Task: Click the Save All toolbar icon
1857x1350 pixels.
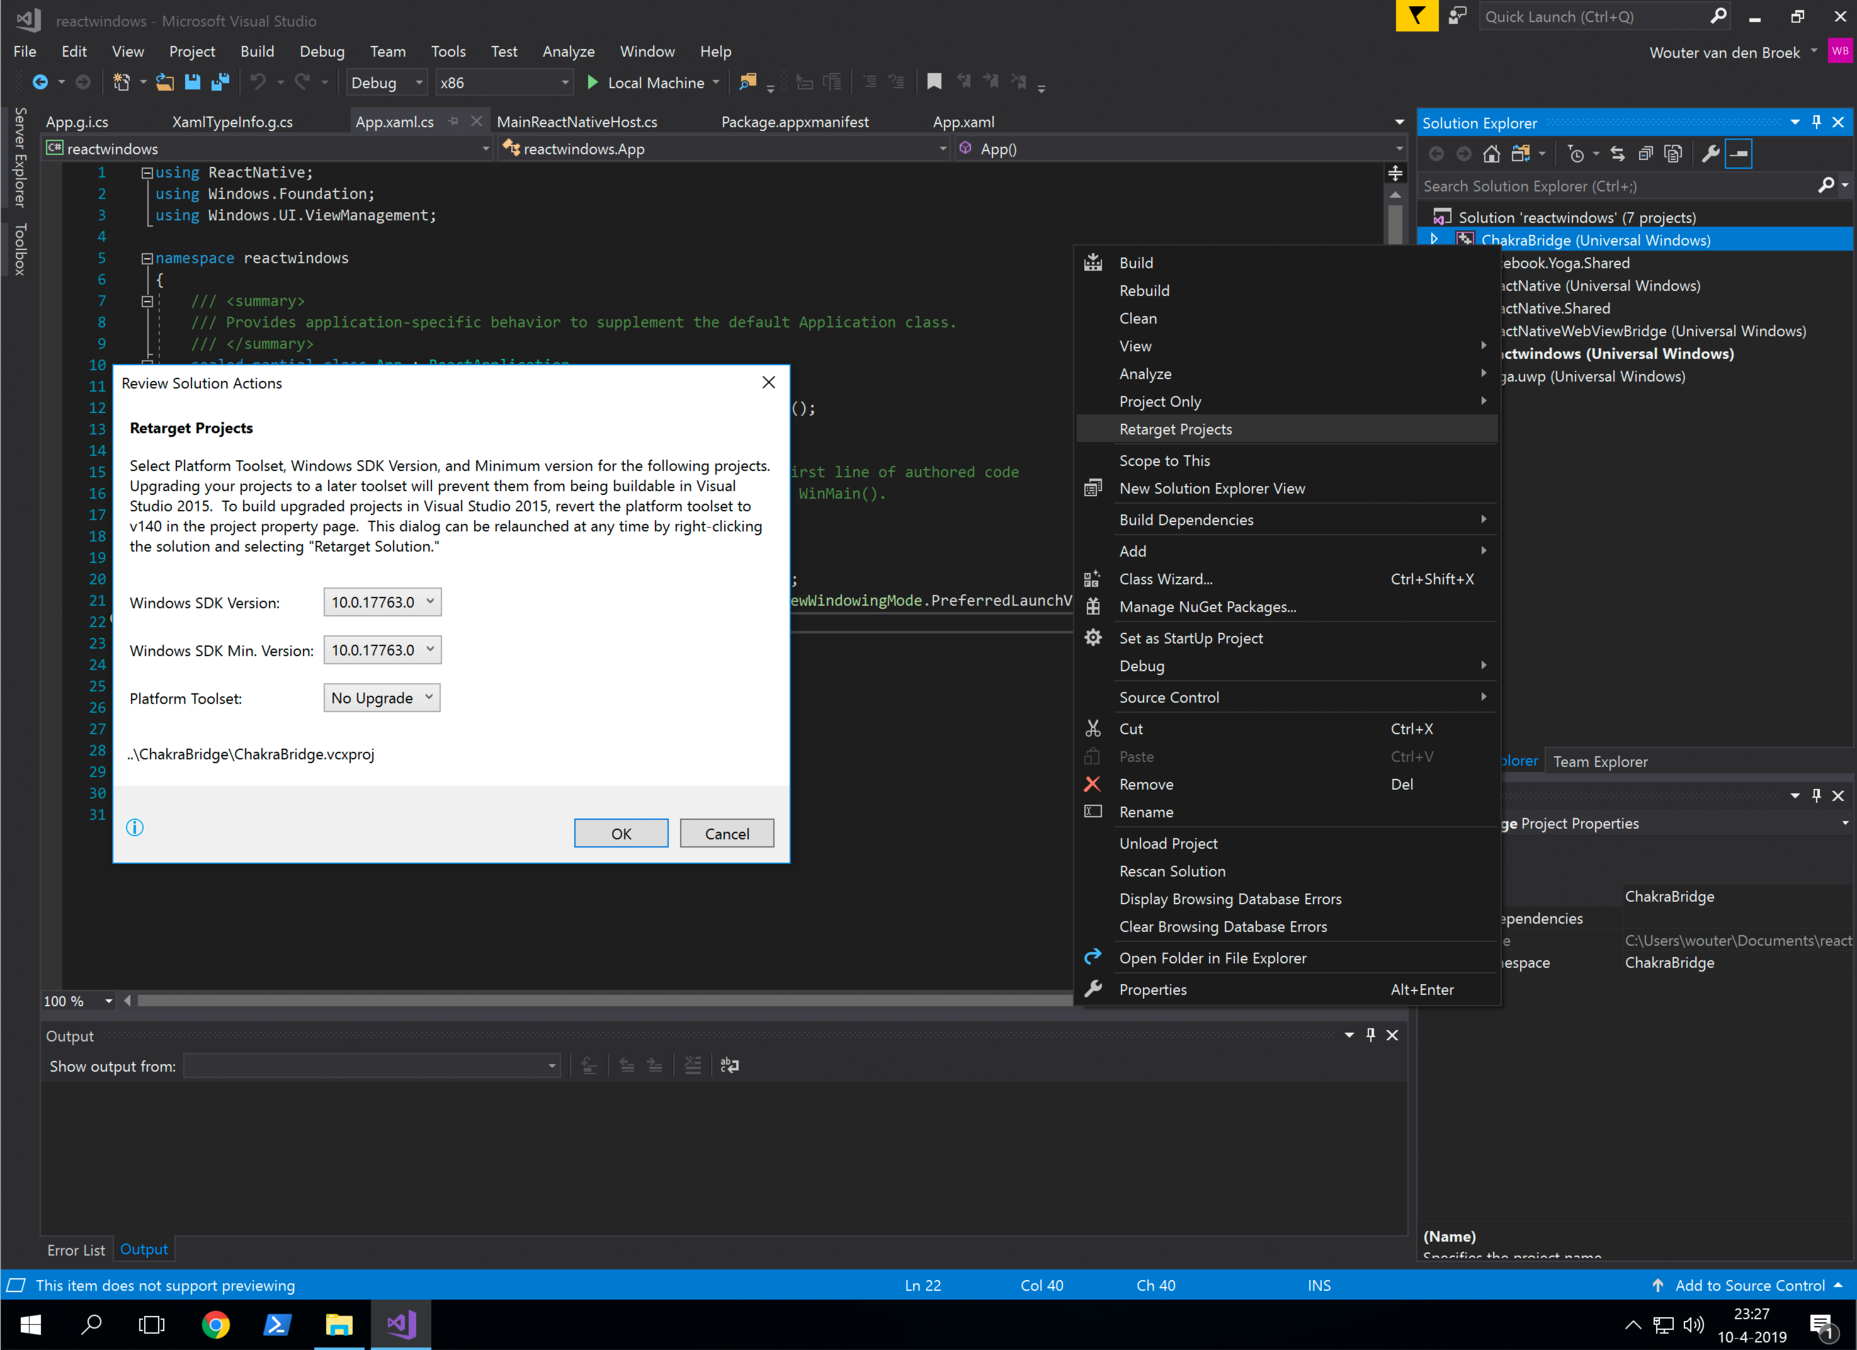Action: point(221,82)
